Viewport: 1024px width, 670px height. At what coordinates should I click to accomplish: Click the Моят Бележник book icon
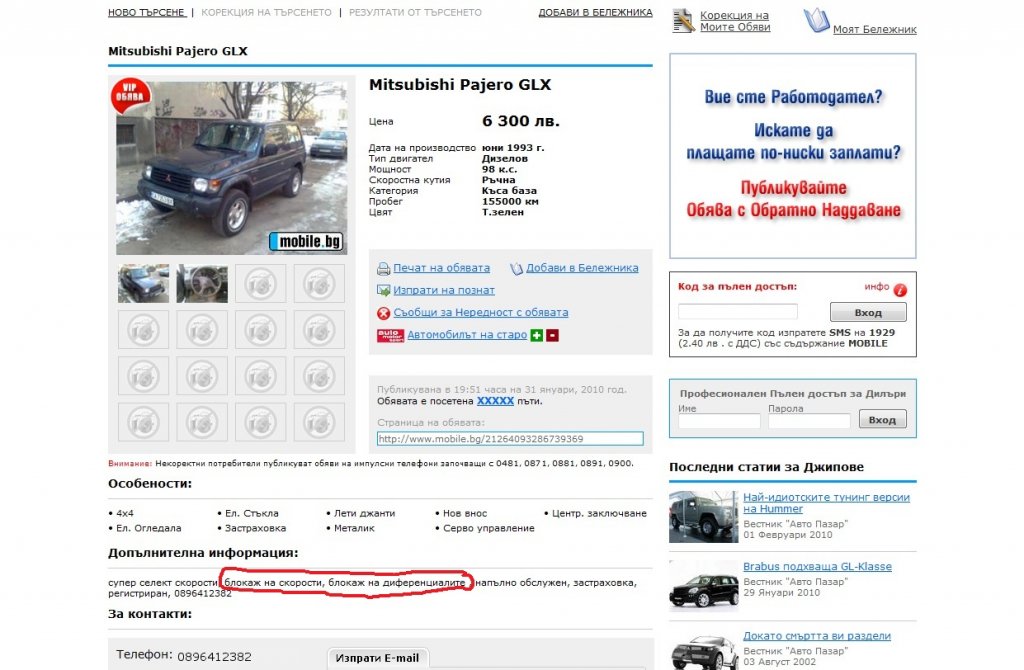(816, 21)
